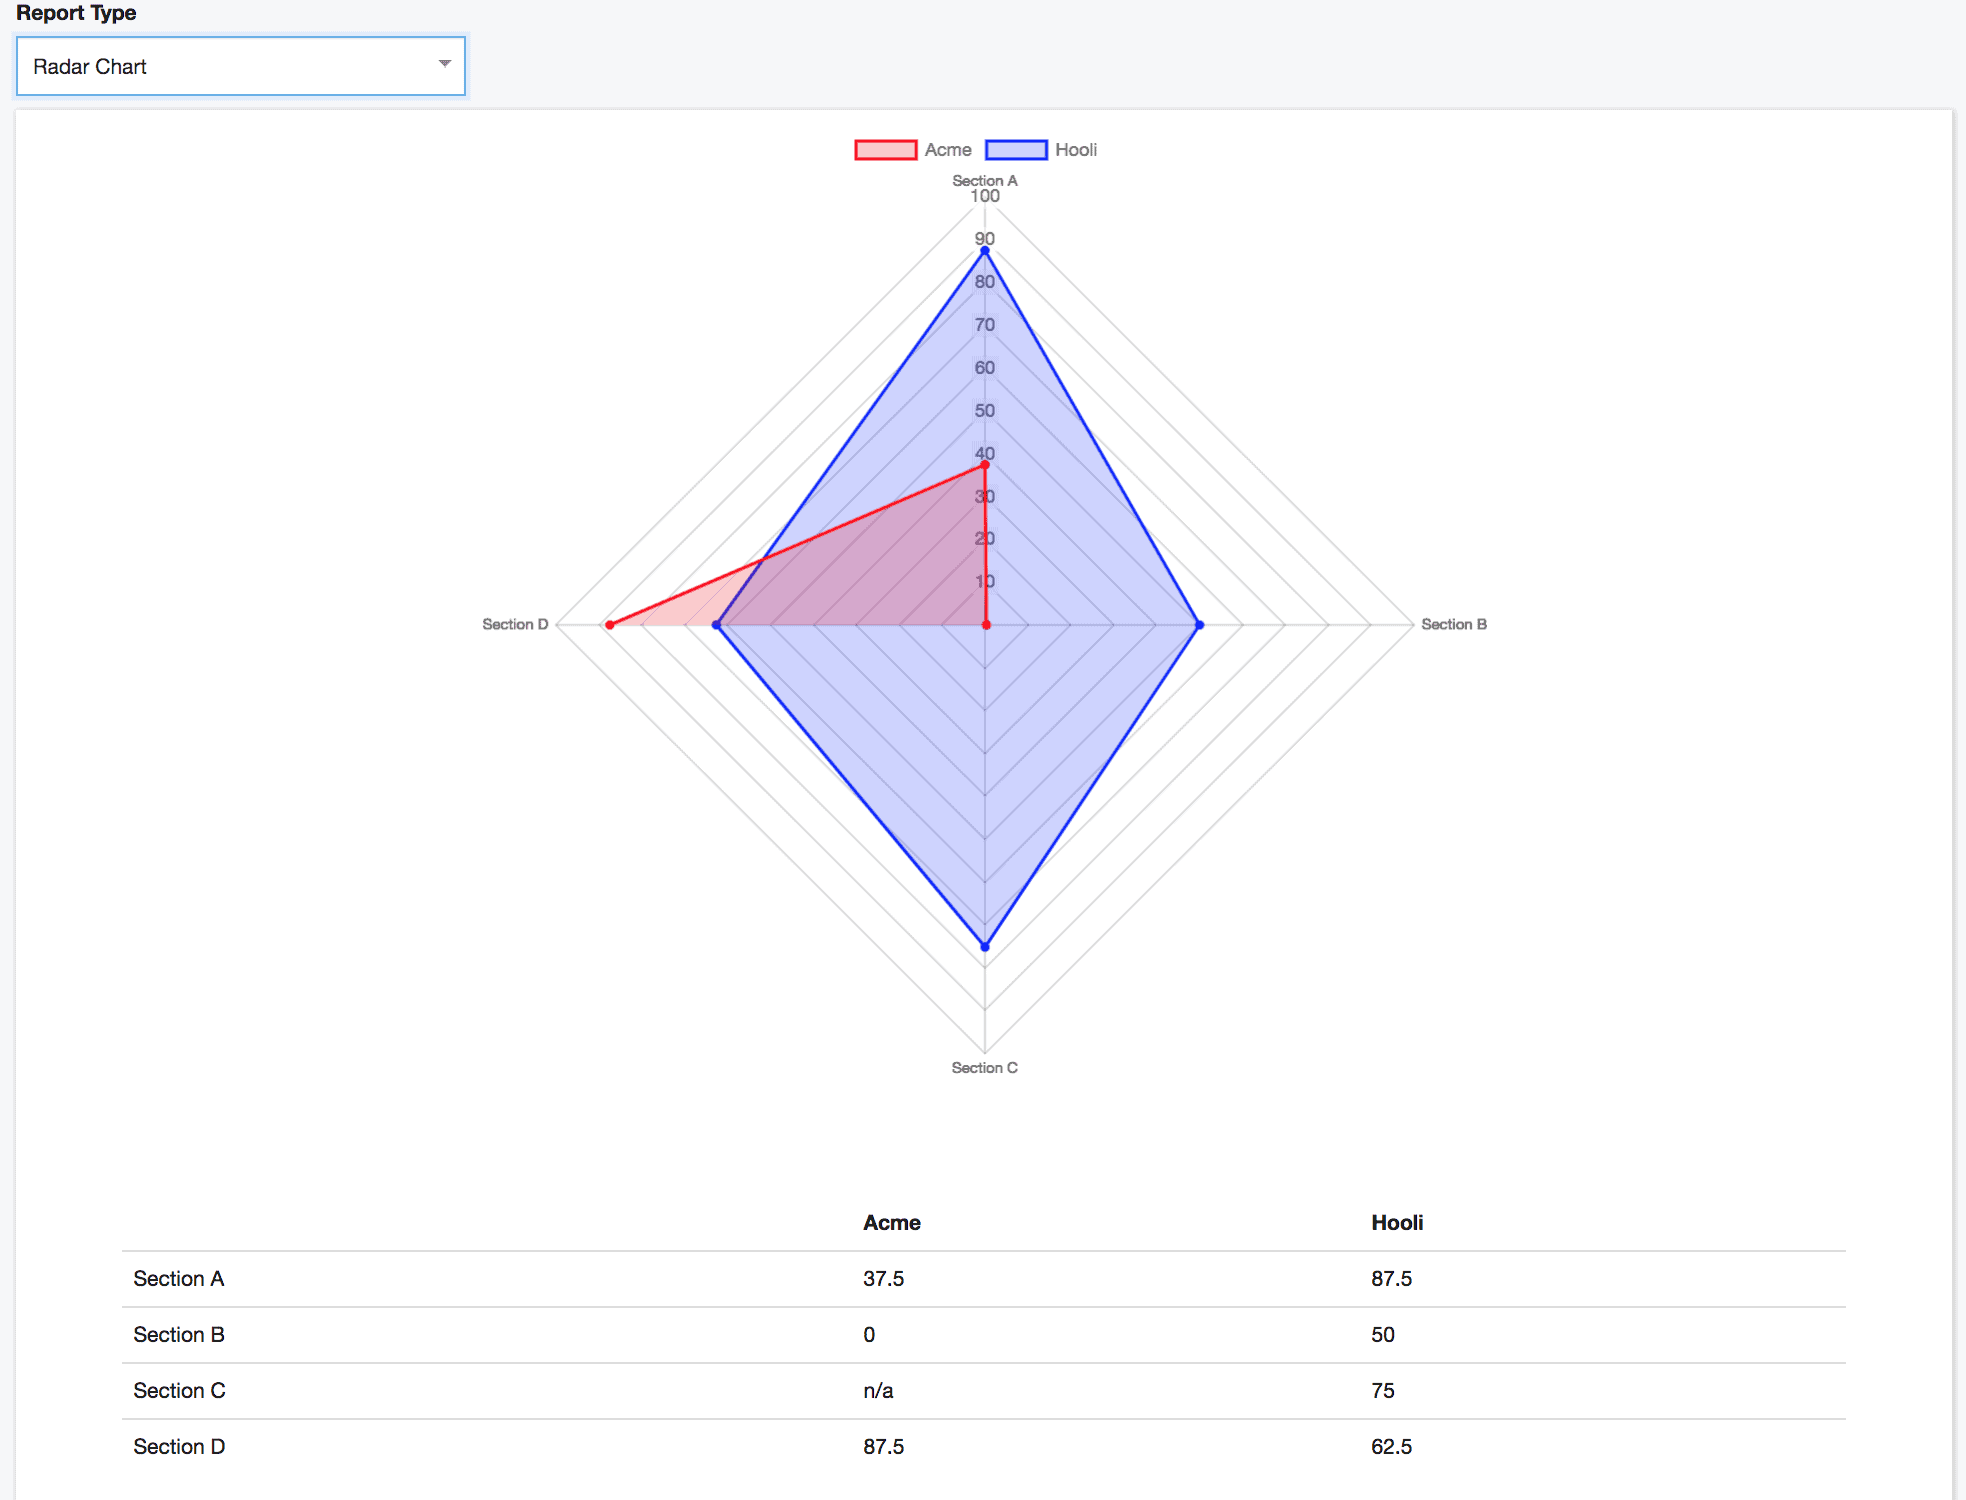Click the Hooli legend label

pos(1076,150)
